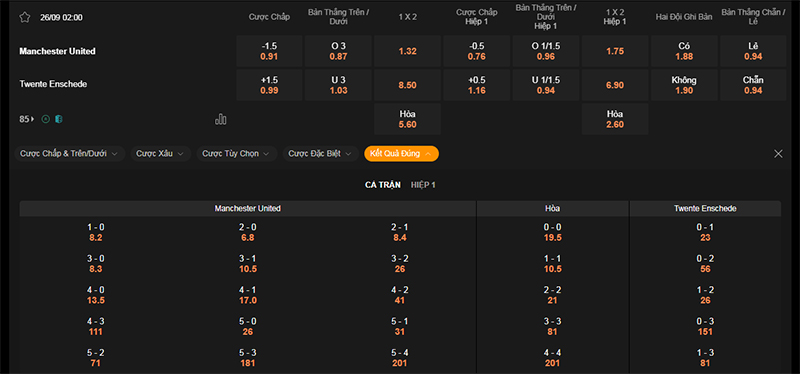Image resolution: width=800 pixels, height=374 pixels.
Task: Select first-half draw Hòa 2.60
Action: pos(615,119)
